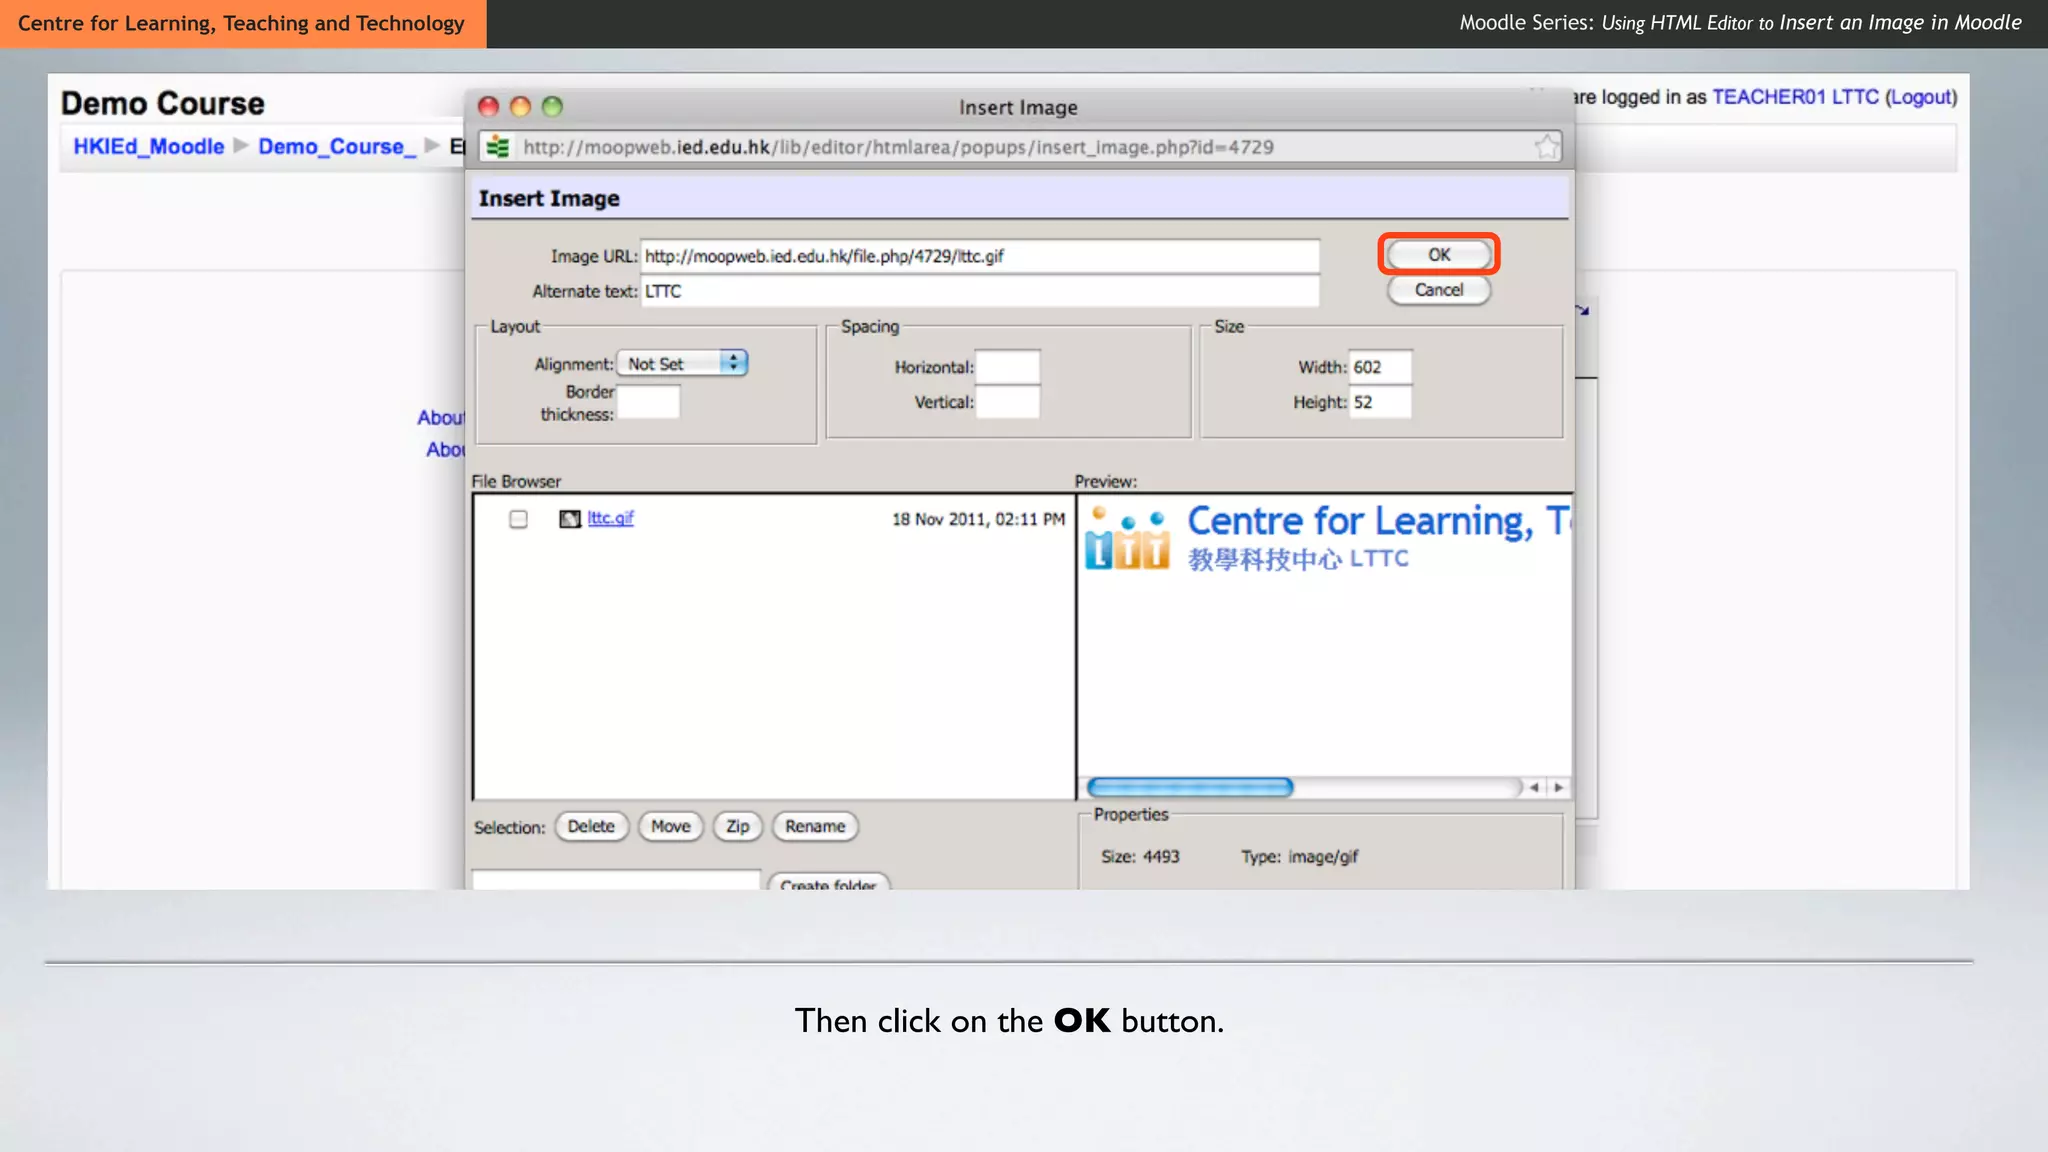Click the green zoom window button

[552, 107]
